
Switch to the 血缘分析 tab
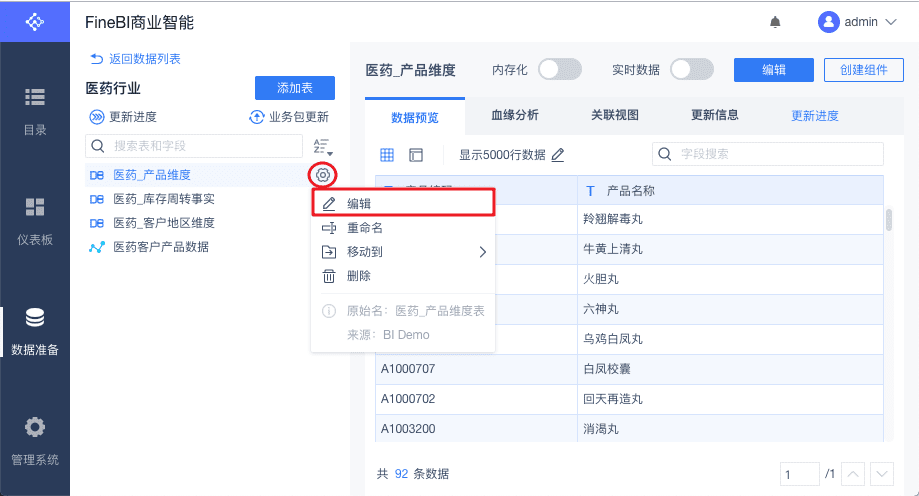point(515,116)
